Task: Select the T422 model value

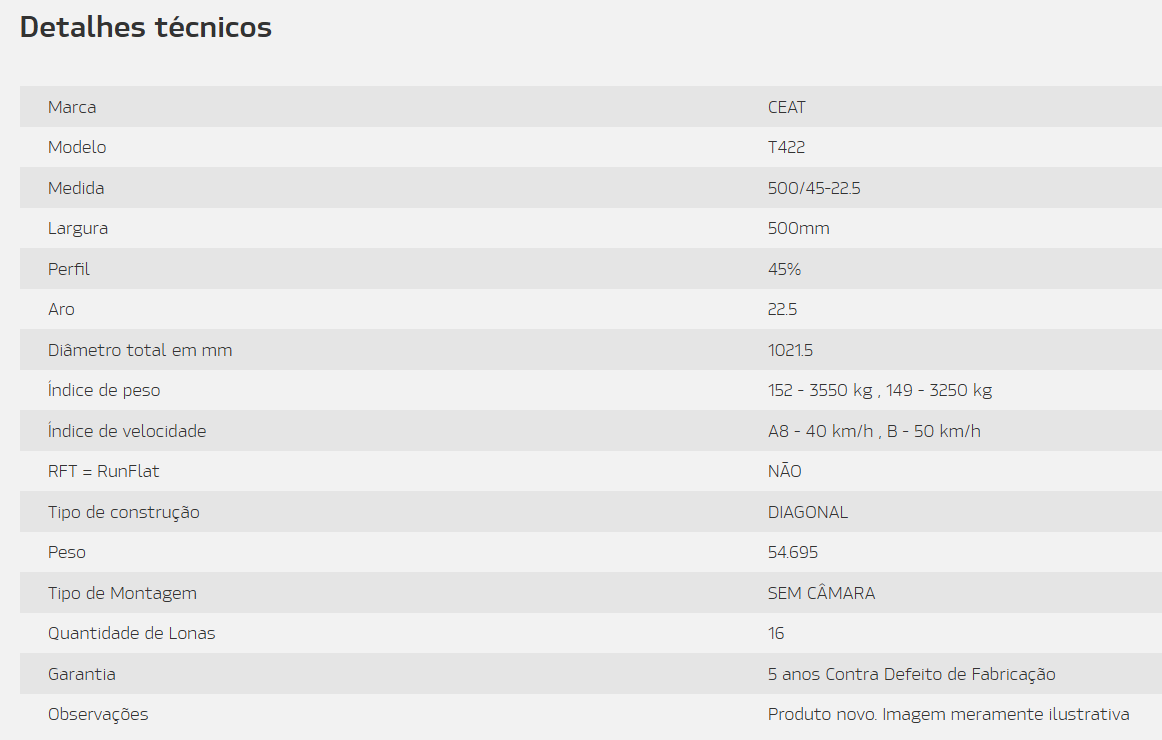Action: coord(786,147)
